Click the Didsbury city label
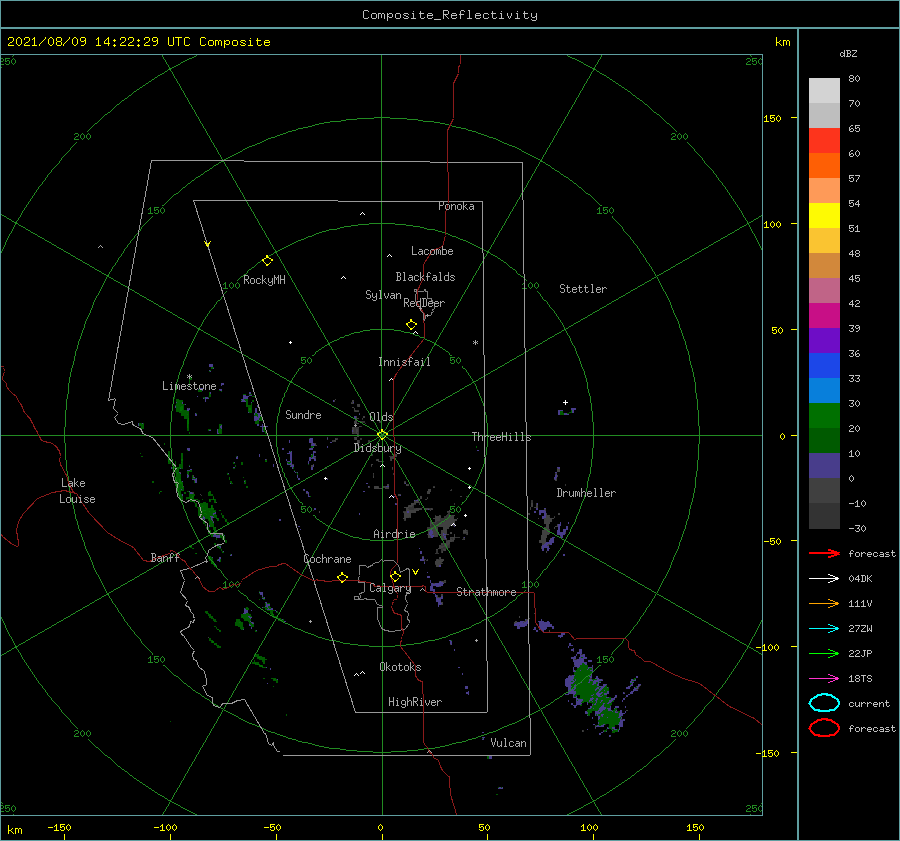The image size is (900, 841). coord(378,448)
